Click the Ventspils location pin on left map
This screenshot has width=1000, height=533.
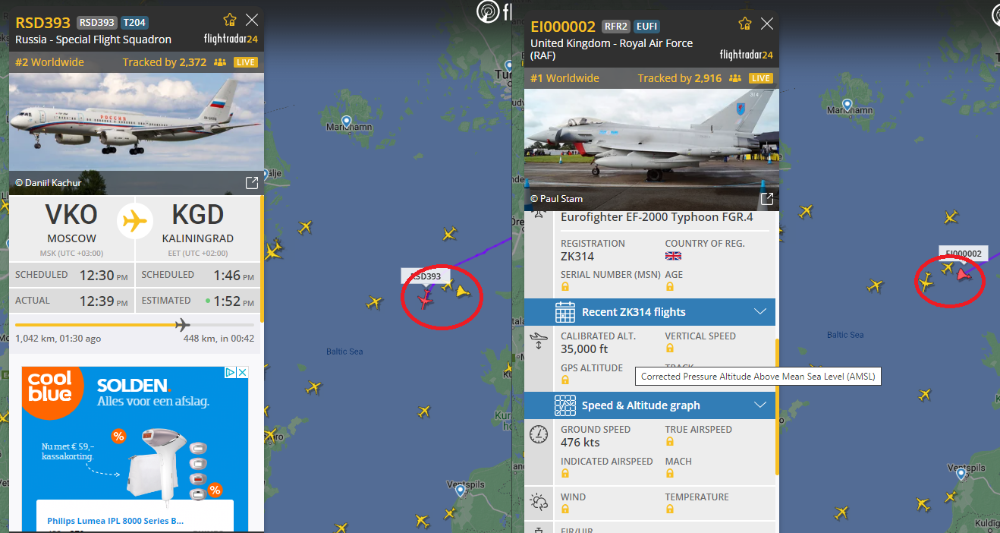pos(460,490)
